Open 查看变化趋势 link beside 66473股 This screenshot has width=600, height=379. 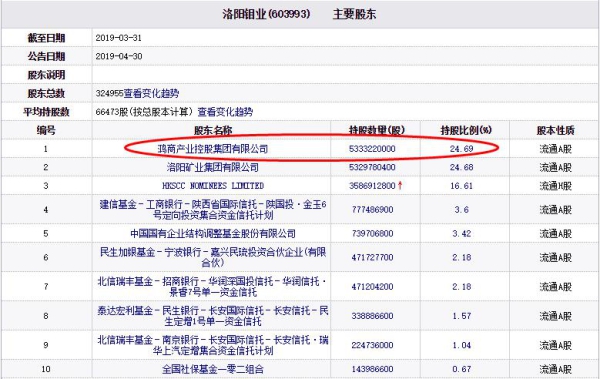tap(225, 112)
